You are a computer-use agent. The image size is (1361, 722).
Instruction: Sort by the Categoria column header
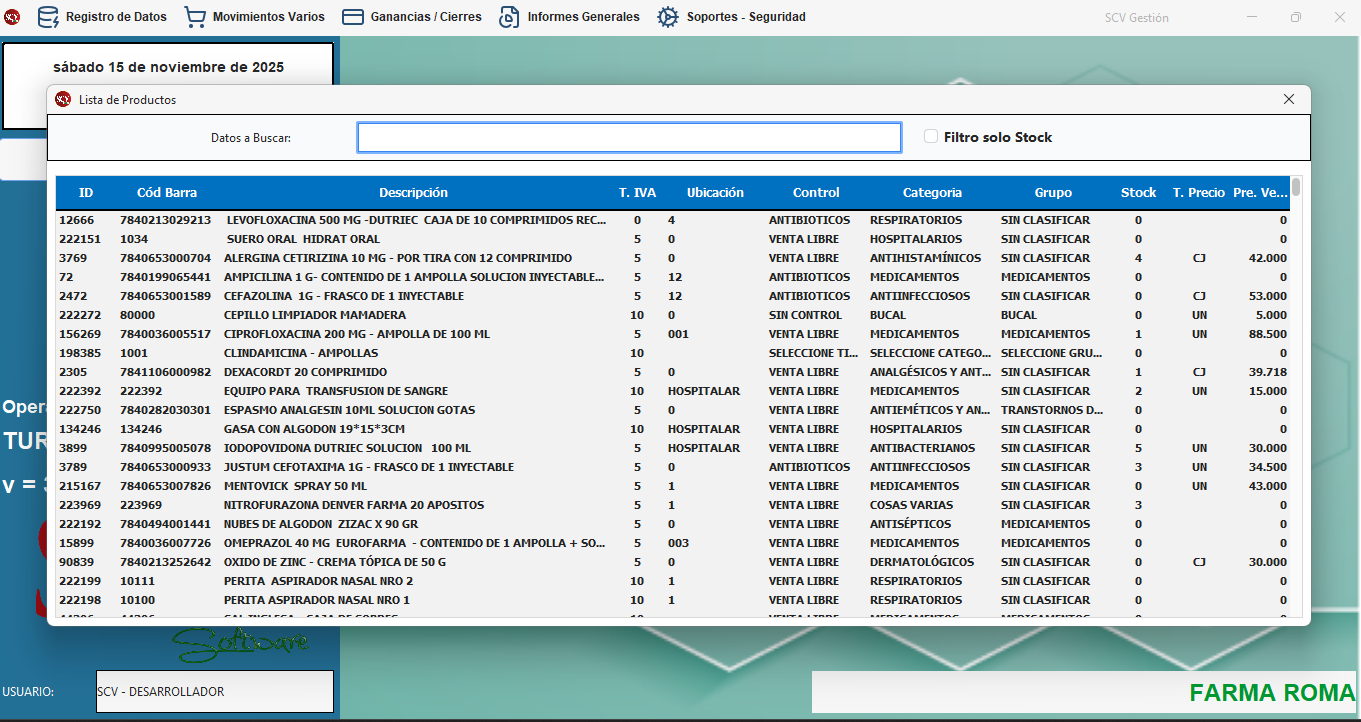pos(932,193)
